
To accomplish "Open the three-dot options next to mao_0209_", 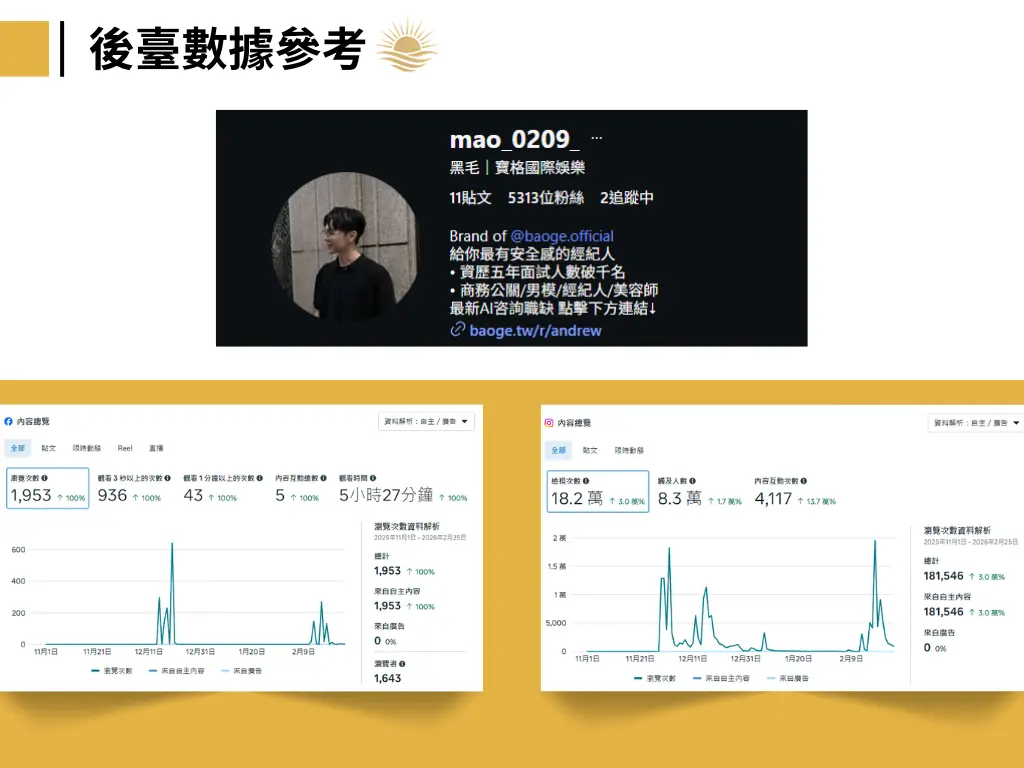I will (x=597, y=138).
